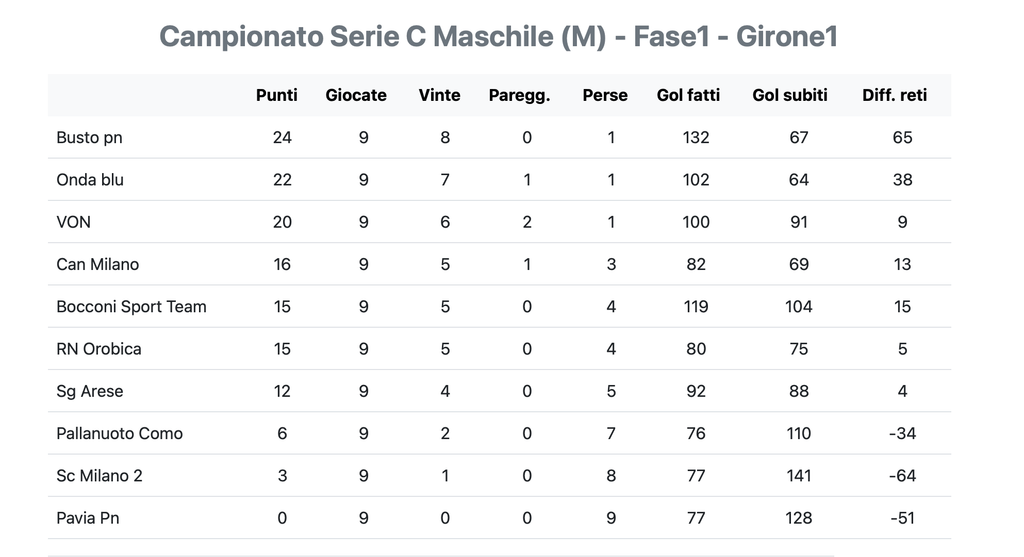Click the Pavia Pn team name
Viewport: 1024px width, 557px height.
88,518
